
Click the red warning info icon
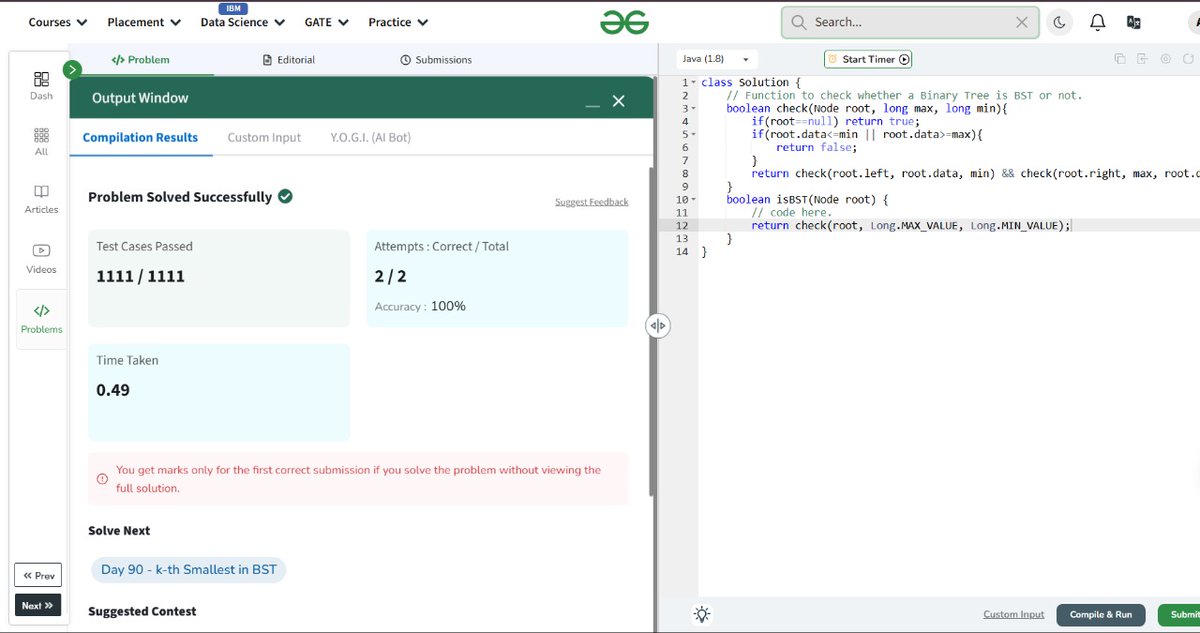coord(102,479)
